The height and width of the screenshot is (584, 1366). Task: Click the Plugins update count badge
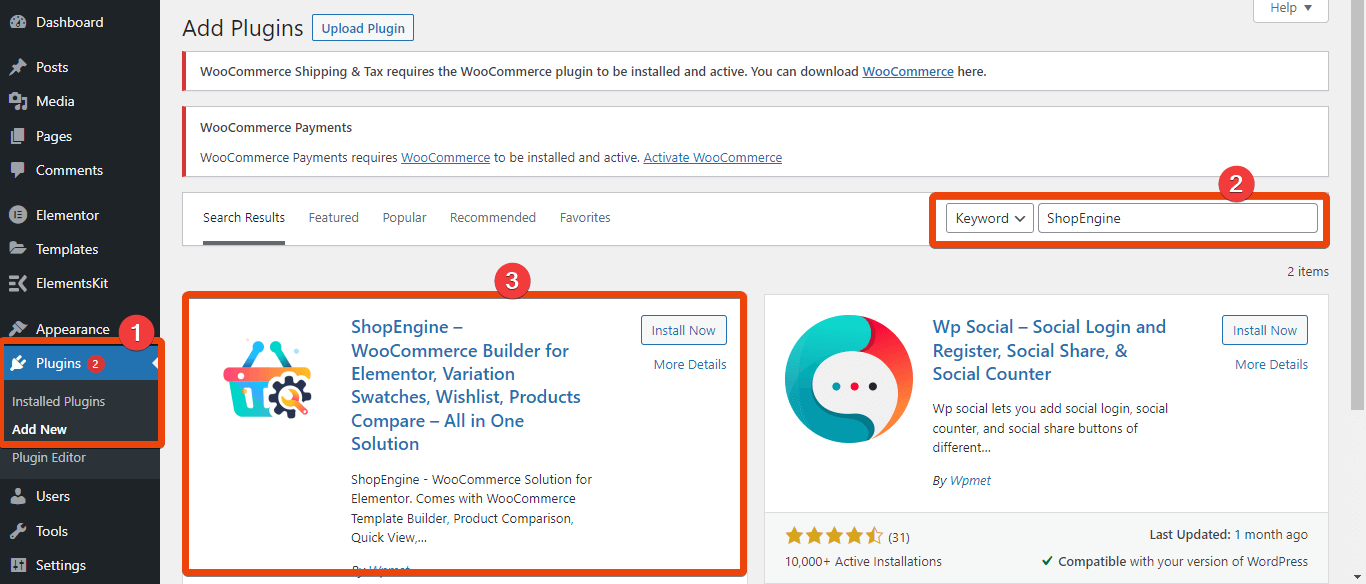point(95,363)
